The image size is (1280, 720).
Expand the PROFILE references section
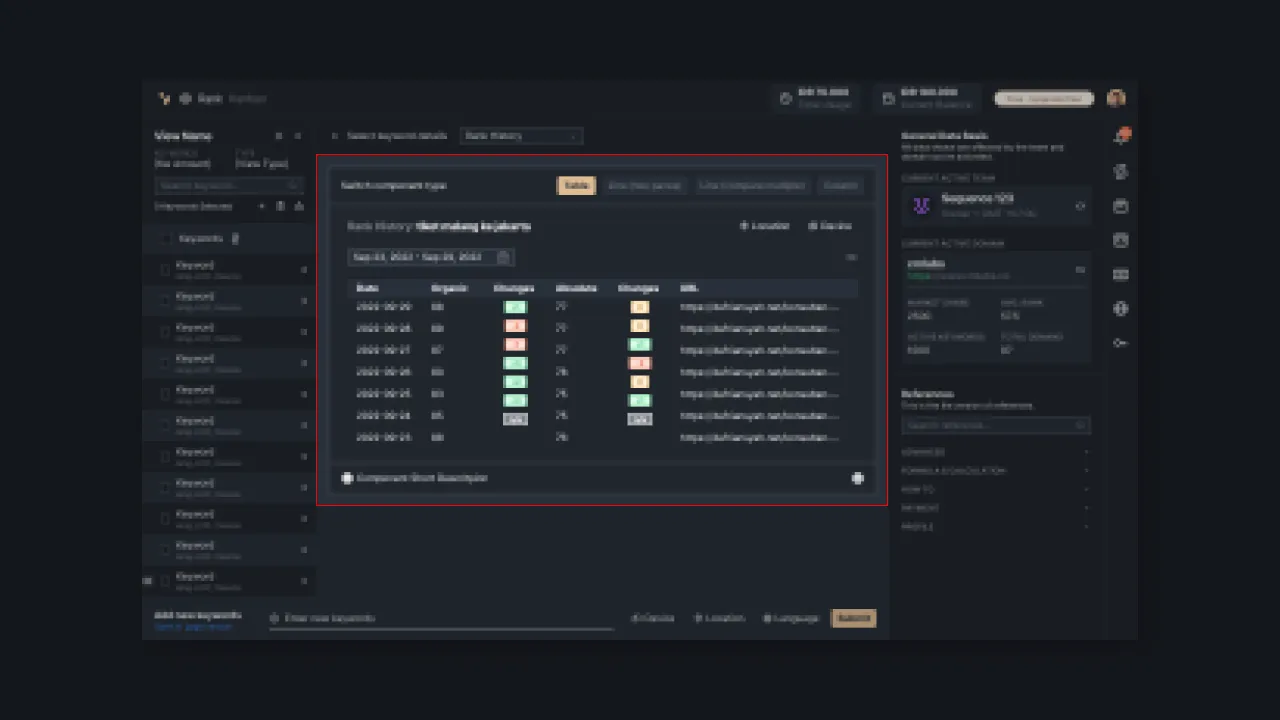coord(994,527)
